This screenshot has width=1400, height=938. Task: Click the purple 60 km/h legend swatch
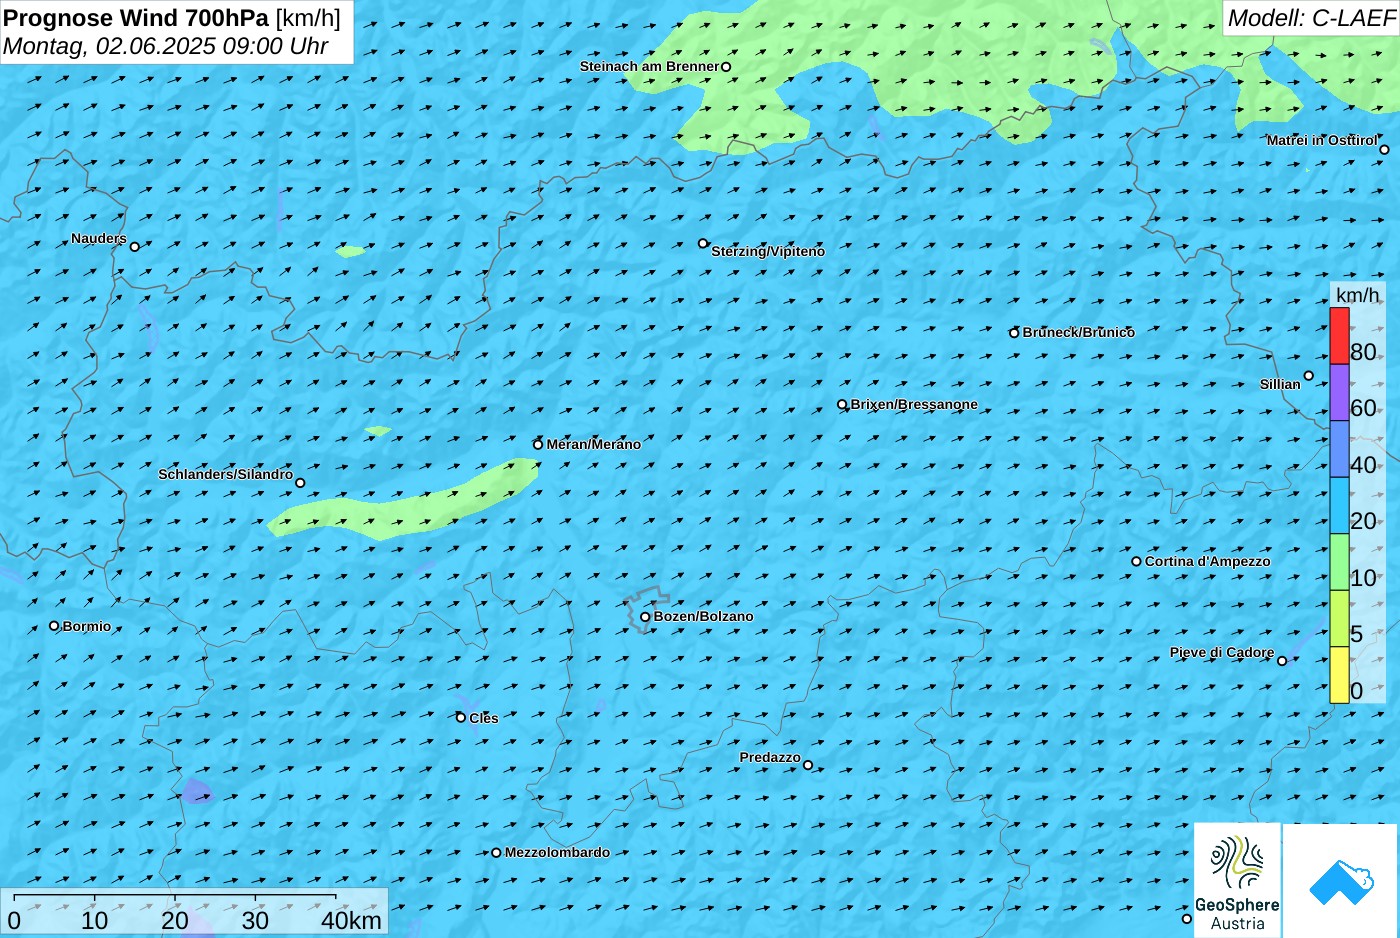(1339, 392)
